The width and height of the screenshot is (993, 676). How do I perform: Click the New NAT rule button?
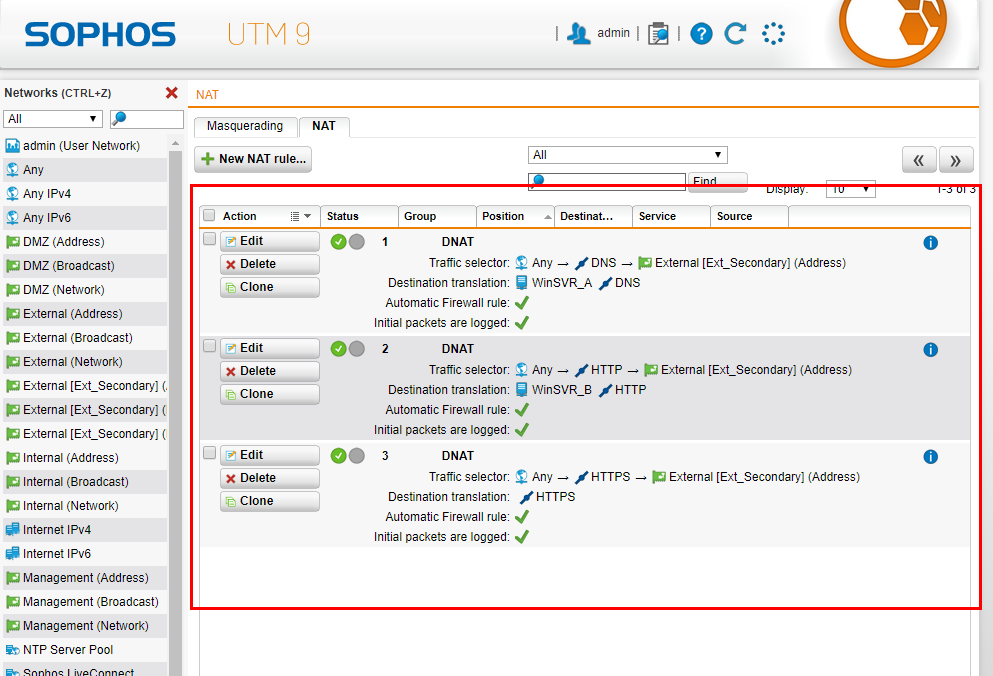click(x=253, y=159)
